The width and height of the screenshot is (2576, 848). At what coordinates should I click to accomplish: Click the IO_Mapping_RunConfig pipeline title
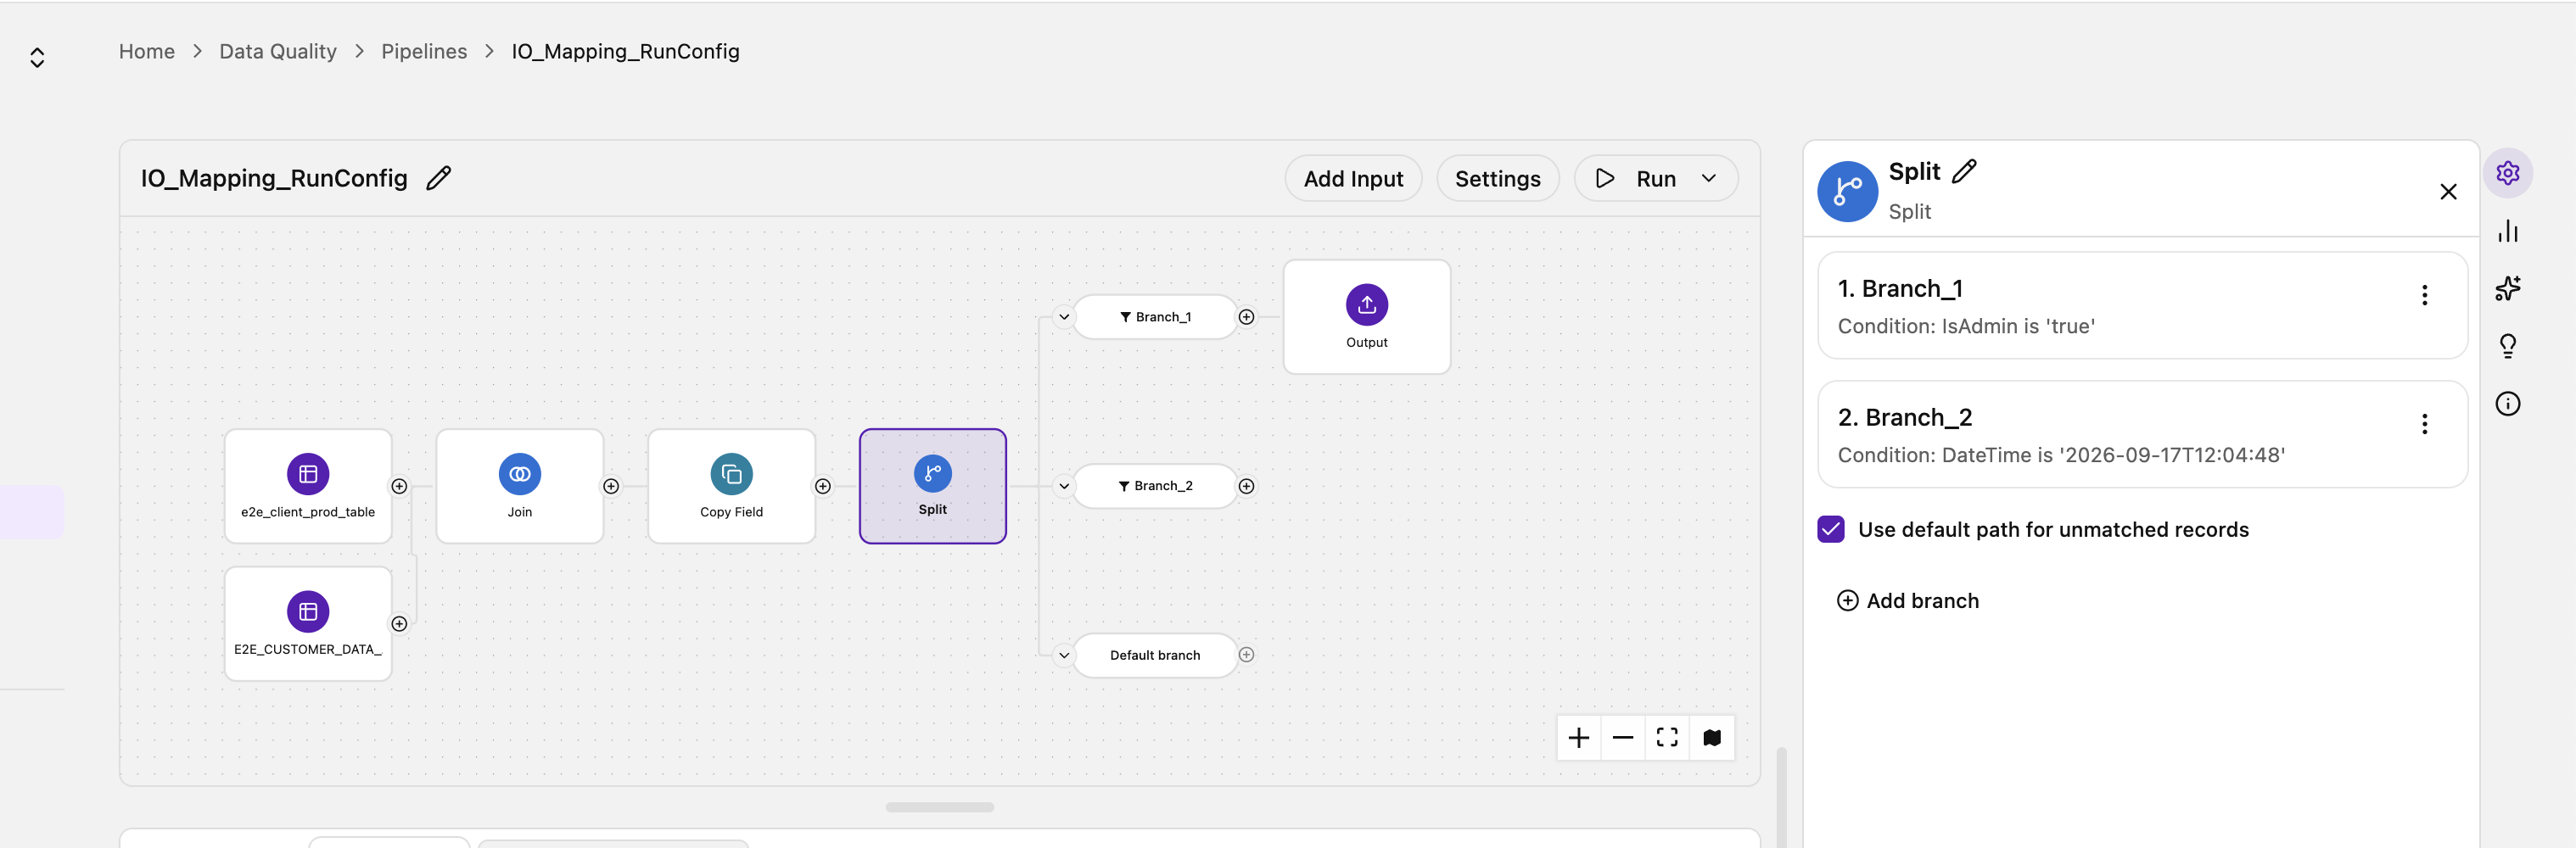point(274,178)
